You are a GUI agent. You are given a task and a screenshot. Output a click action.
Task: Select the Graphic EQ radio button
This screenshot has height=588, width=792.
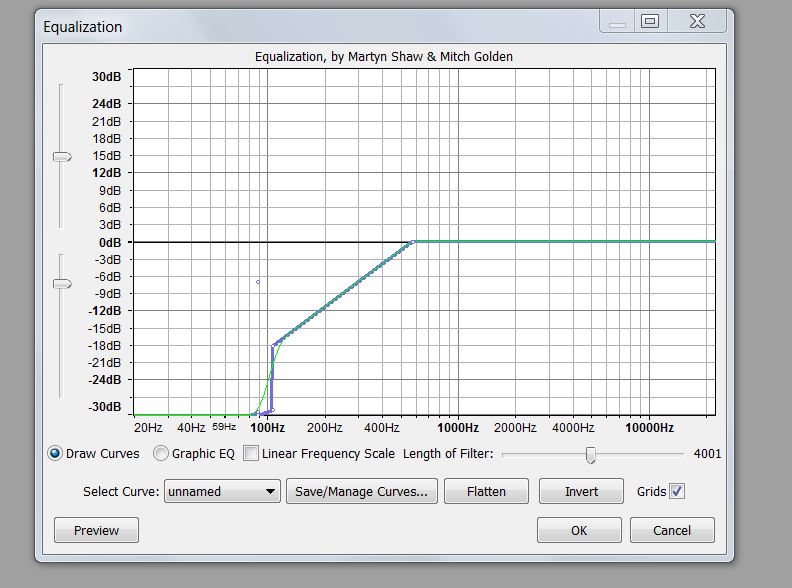click(x=161, y=453)
